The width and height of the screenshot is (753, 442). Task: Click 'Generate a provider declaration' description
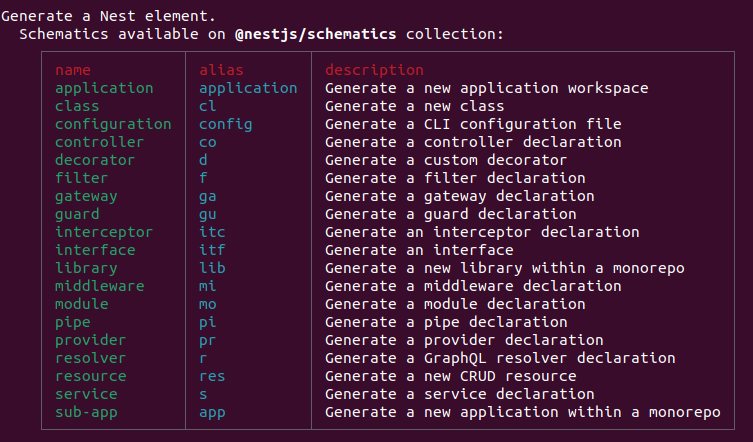464,340
